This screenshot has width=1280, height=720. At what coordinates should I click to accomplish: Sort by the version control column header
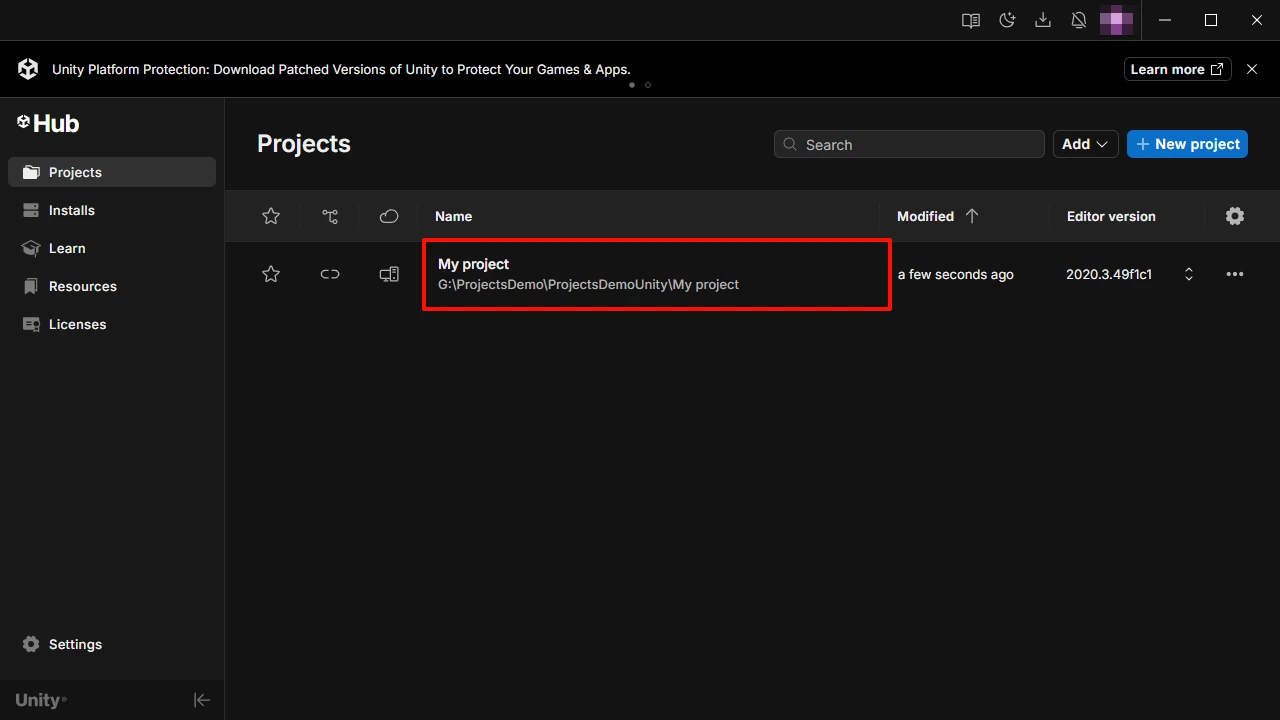click(x=330, y=216)
